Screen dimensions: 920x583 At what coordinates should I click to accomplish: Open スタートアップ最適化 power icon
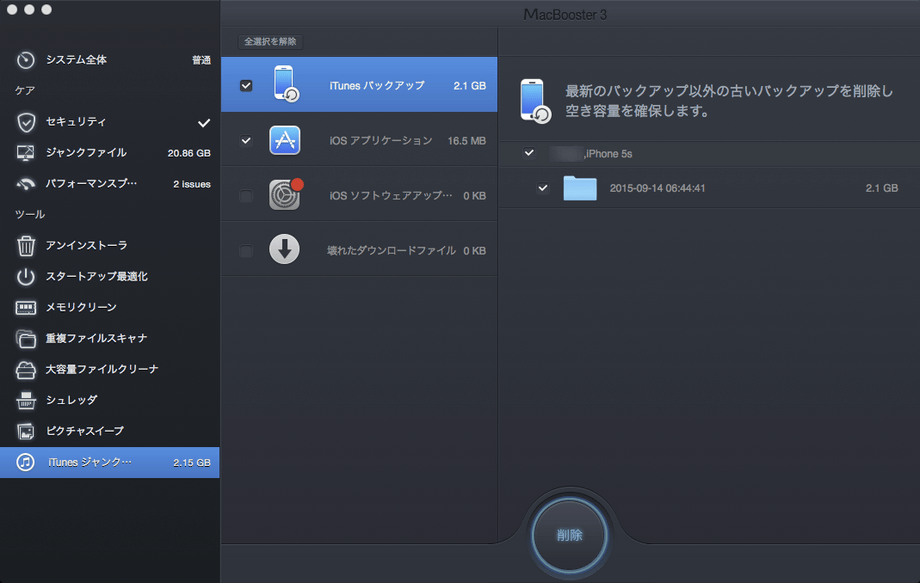(26, 277)
